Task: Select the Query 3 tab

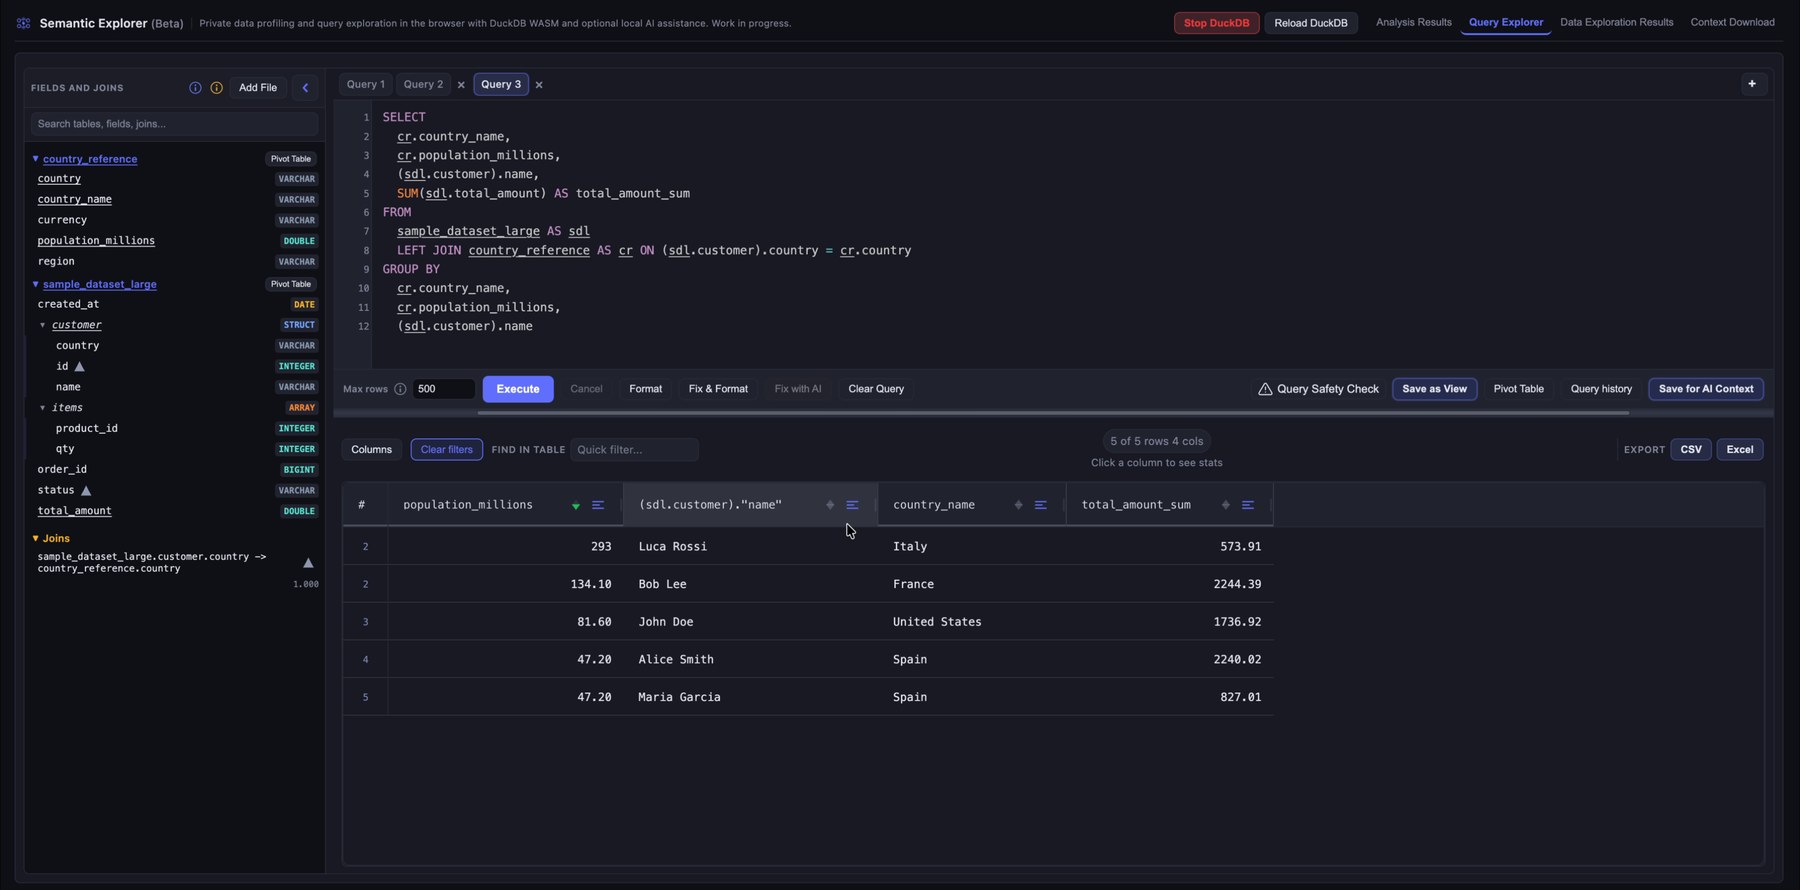Action: (501, 85)
